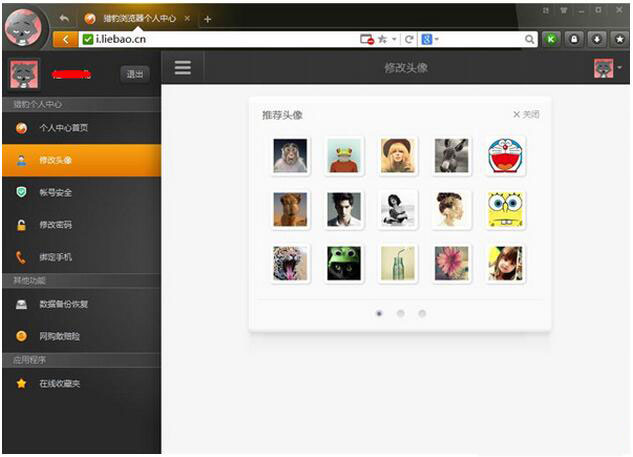Close the 推荐头像 panel via 关闭
Viewport: 633px width, 457px height.
526,115
